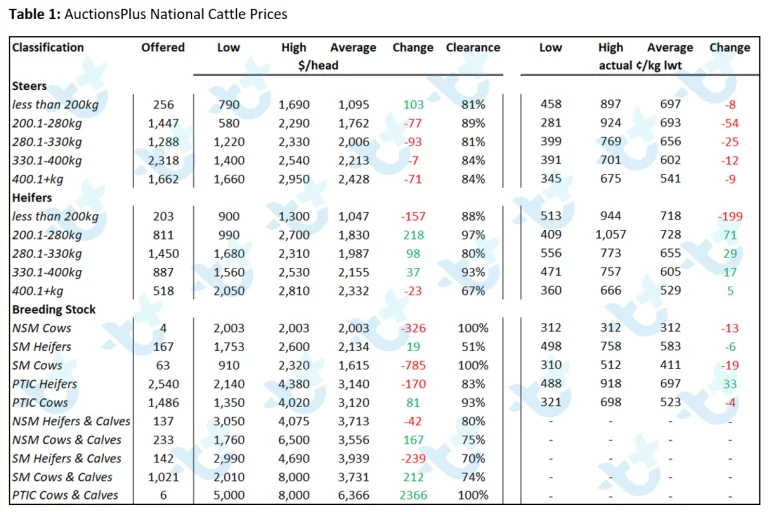Click the '1,762' average price cell
This screenshot has height=512, width=768.
point(354,123)
